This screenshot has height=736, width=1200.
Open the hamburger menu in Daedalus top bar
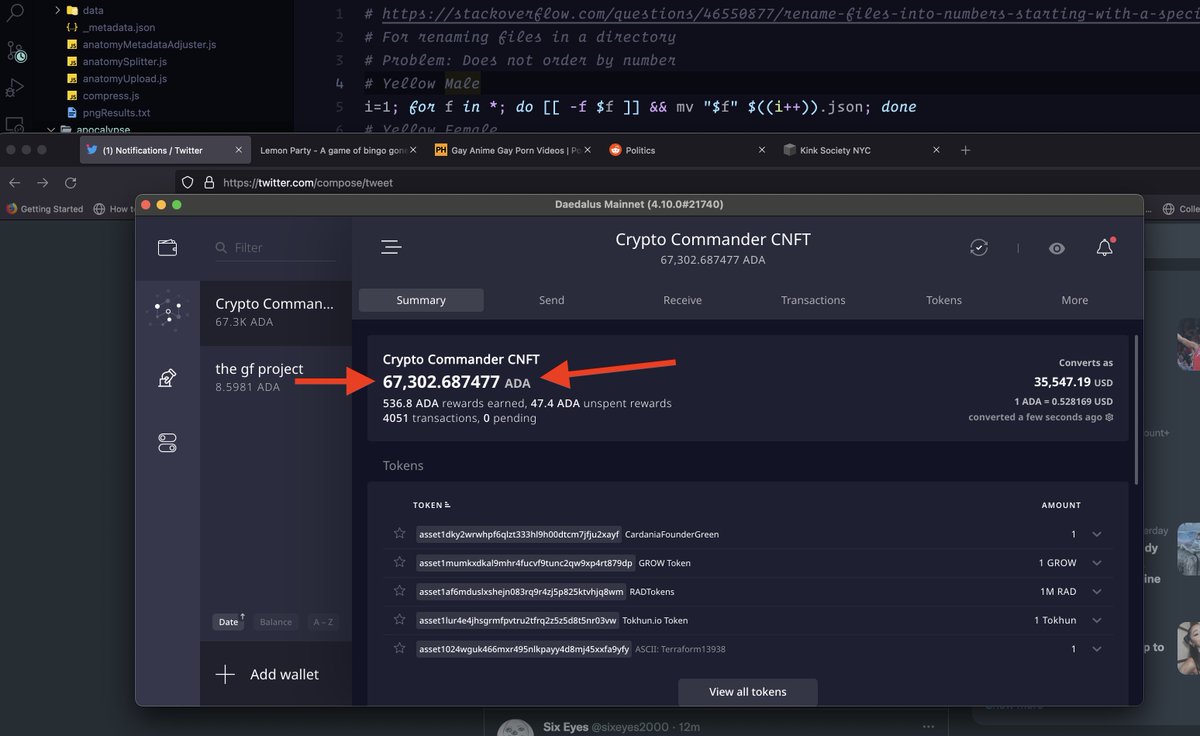391,247
